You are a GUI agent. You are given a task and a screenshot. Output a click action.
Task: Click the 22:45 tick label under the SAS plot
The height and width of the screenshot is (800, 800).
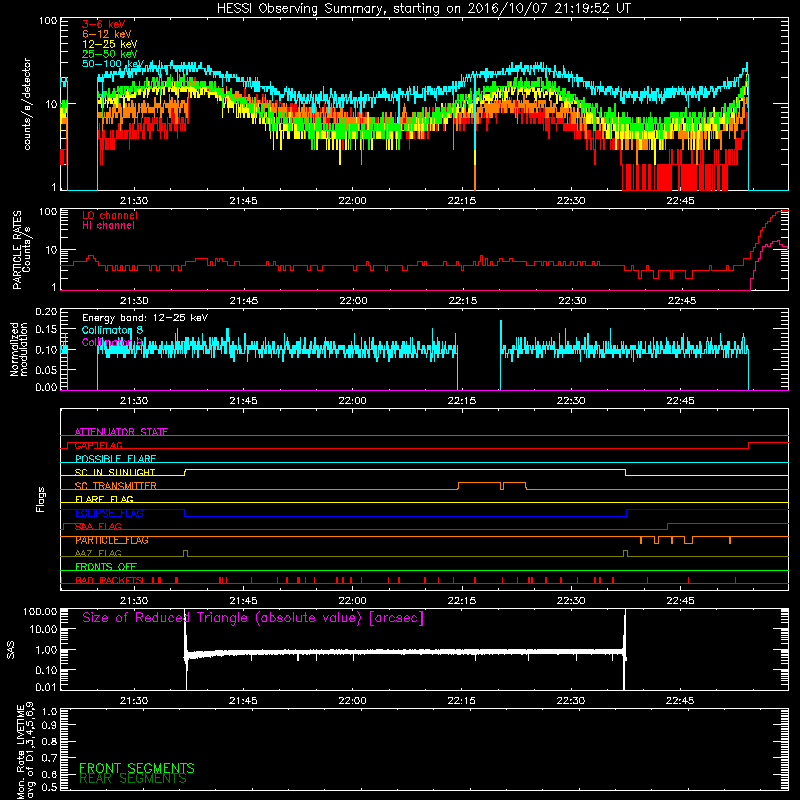point(680,701)
